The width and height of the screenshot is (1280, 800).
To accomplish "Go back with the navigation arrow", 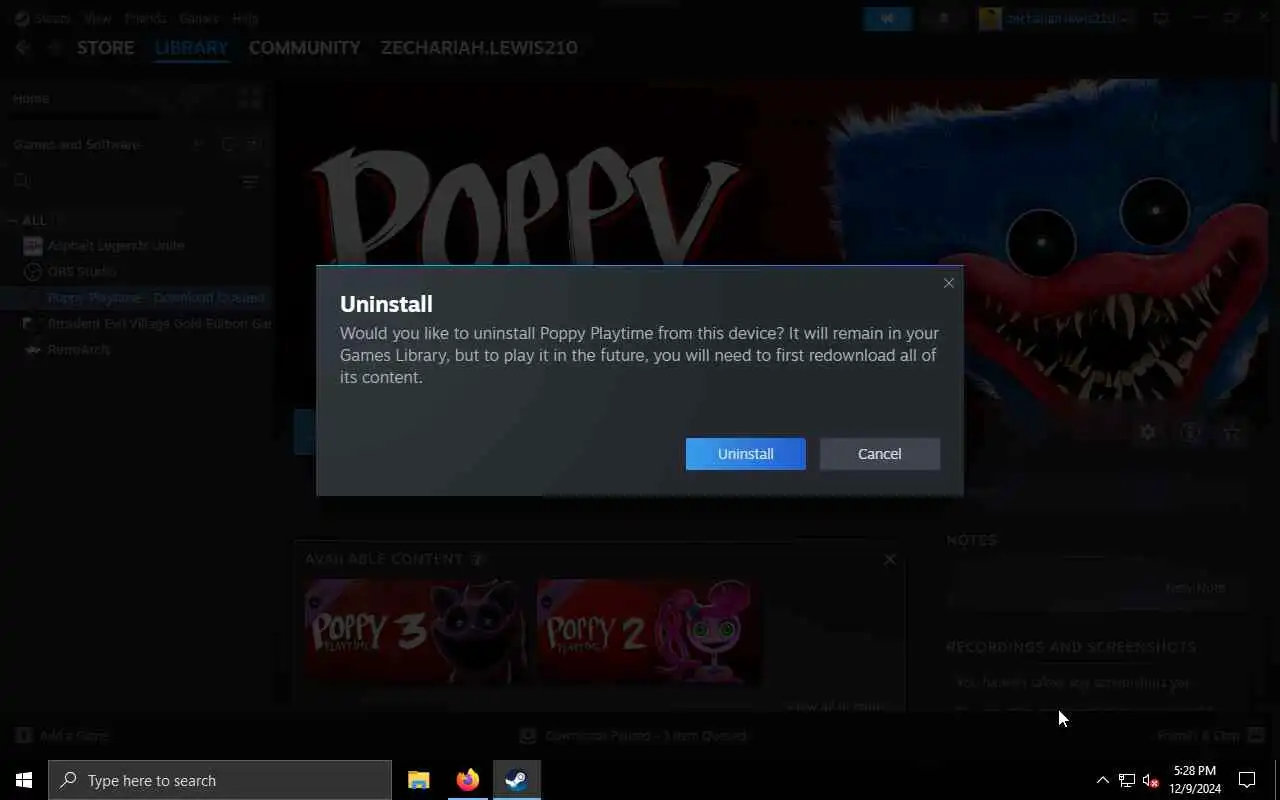I will click(x=23, y=47).
